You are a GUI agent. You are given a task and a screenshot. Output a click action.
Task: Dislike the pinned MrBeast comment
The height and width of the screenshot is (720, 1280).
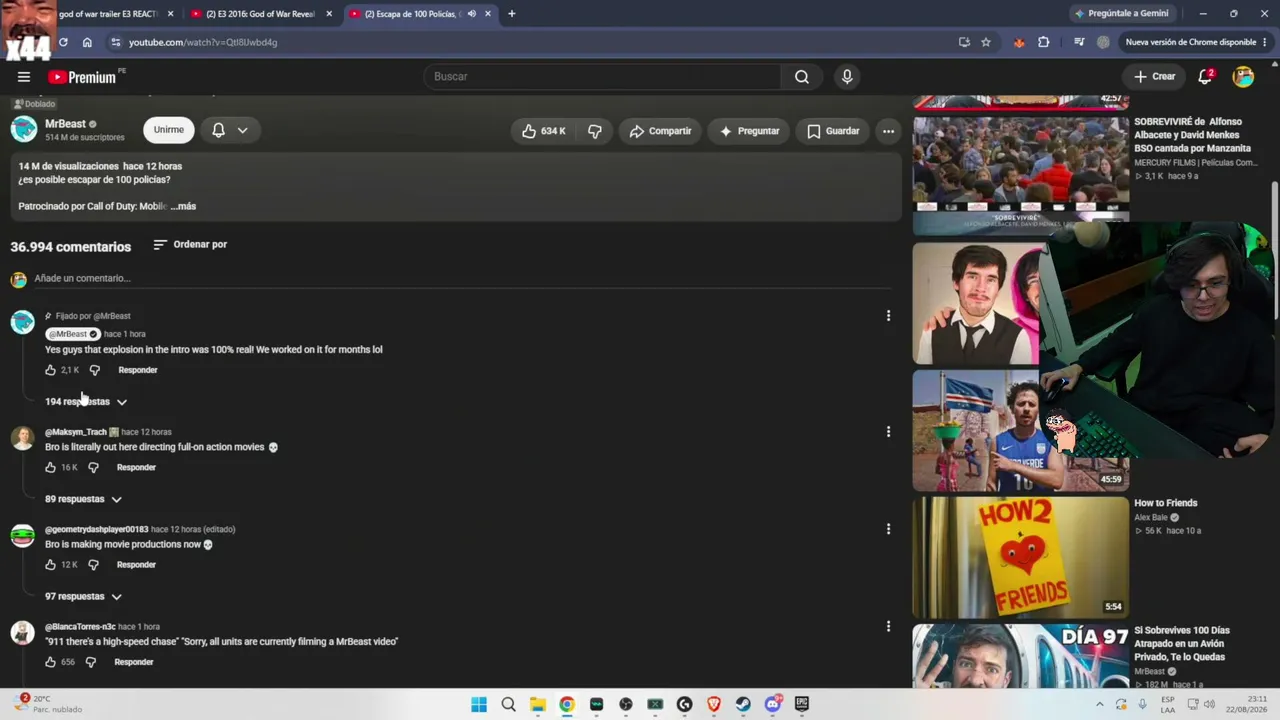click(x=95, y=370)
